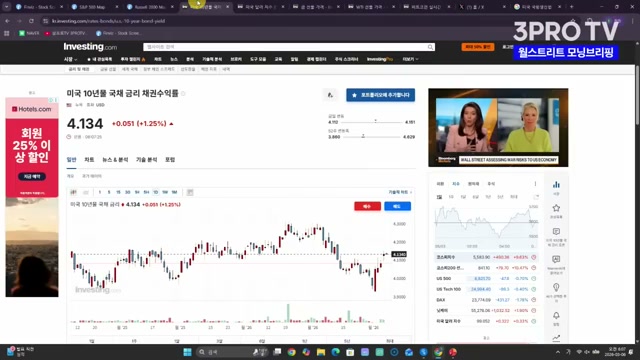Open the share icon beside portfolio button
Image resolution: width=640 pixels, height=360 pixels.
click(x=330, y=95)
